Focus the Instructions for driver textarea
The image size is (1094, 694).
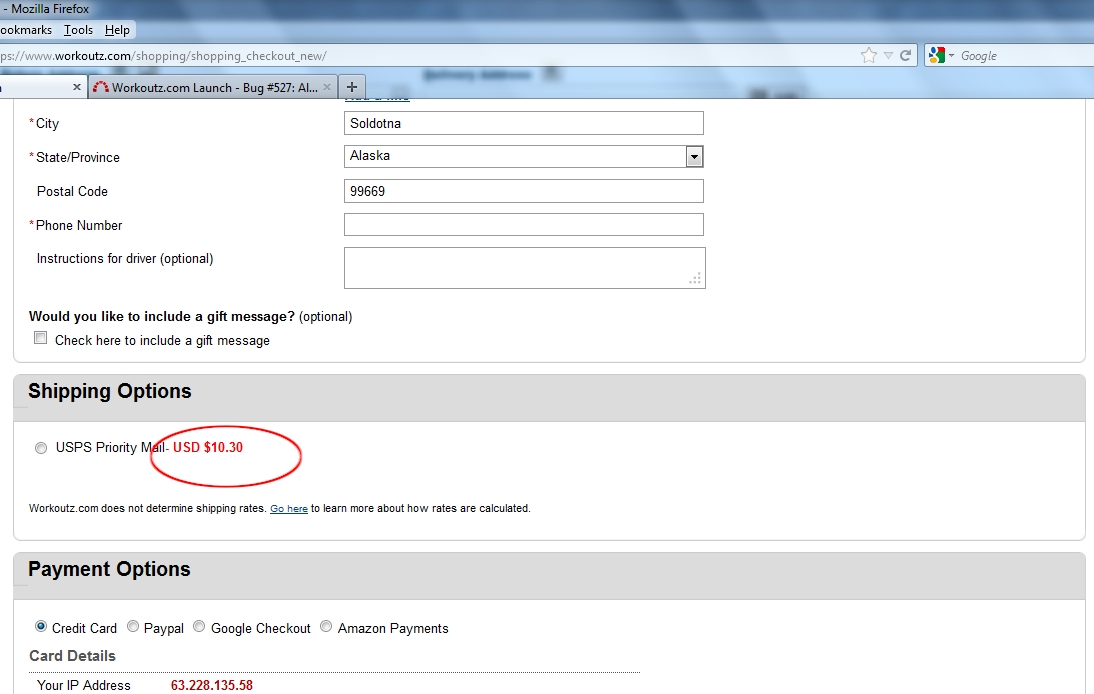[525, 268]
